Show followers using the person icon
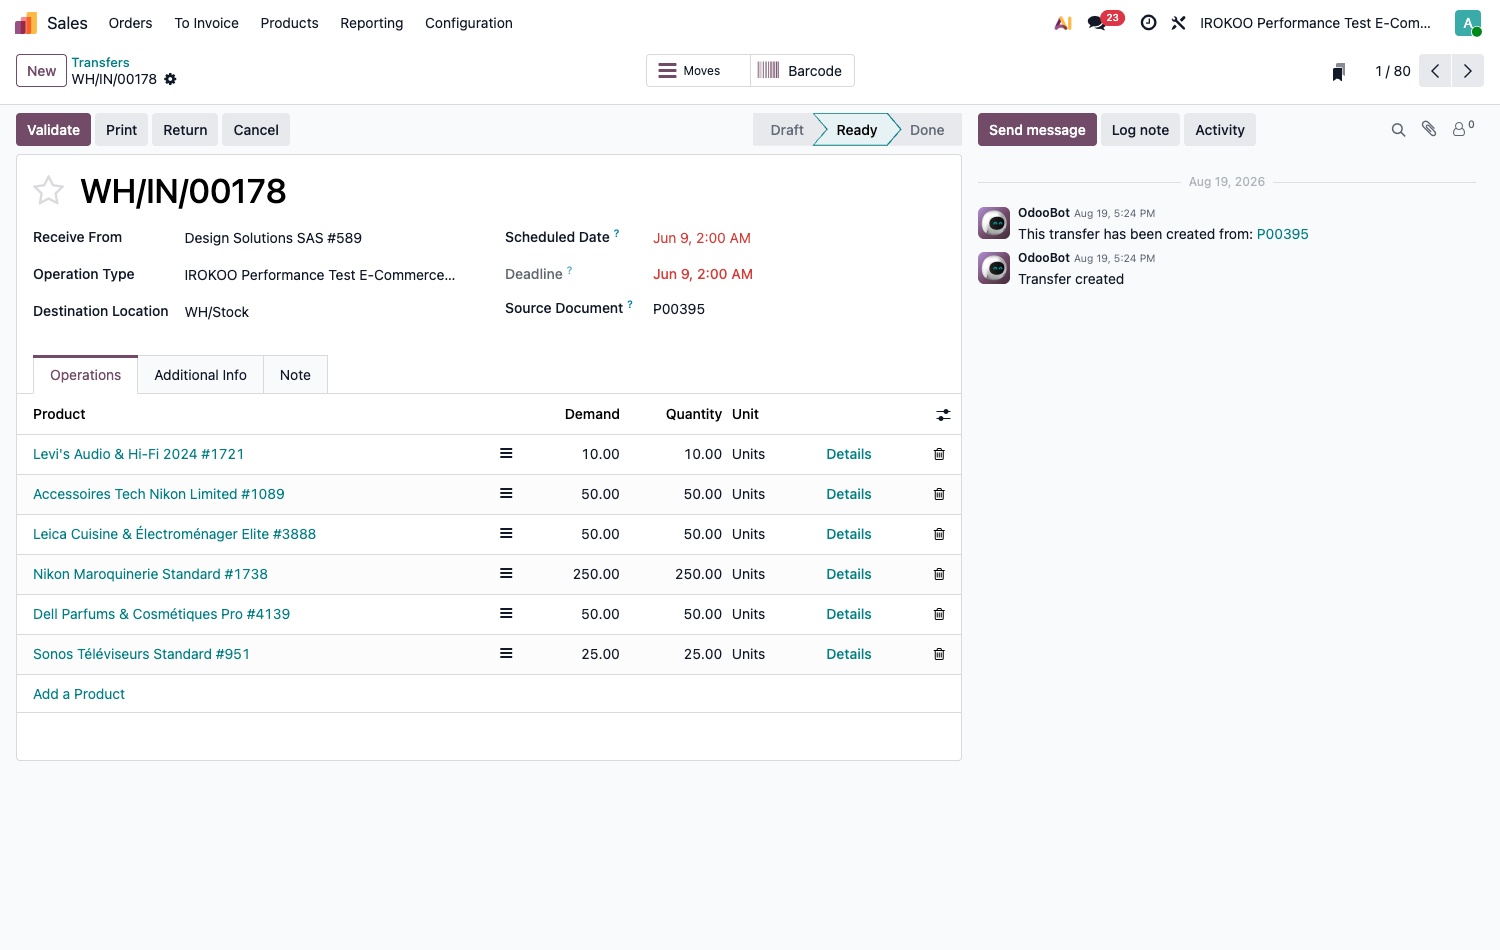Image resolution: width=1500 pixels, height=950 pixels. click(x=1462, y=129)
